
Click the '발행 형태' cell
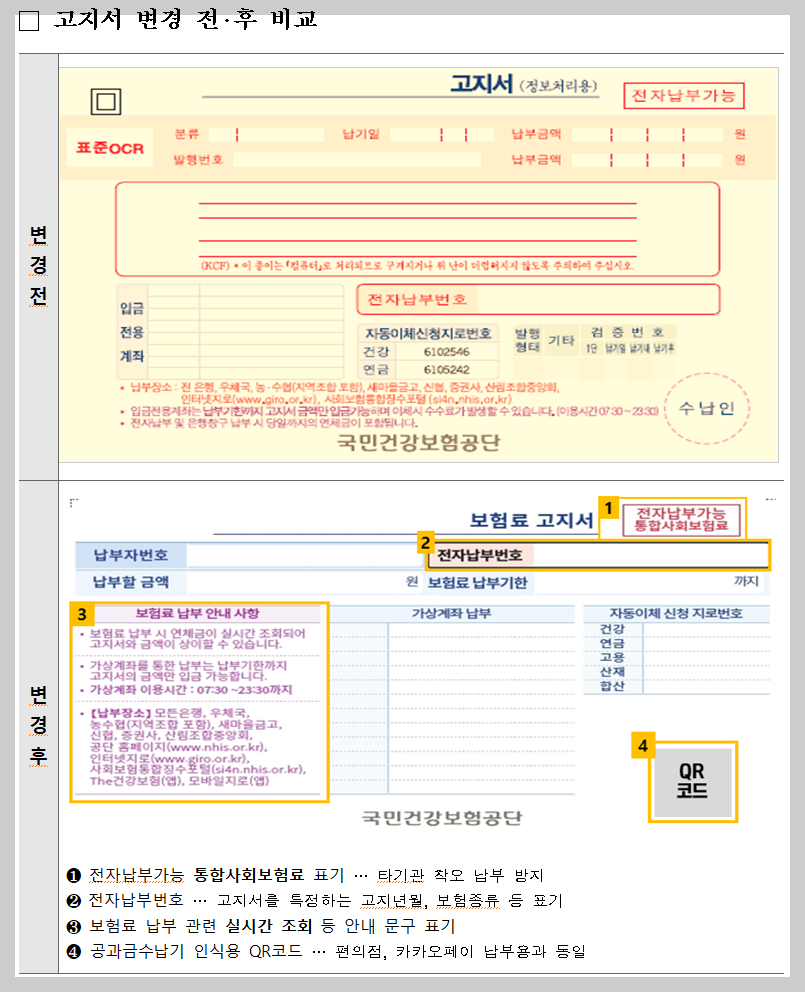point(528,340)
